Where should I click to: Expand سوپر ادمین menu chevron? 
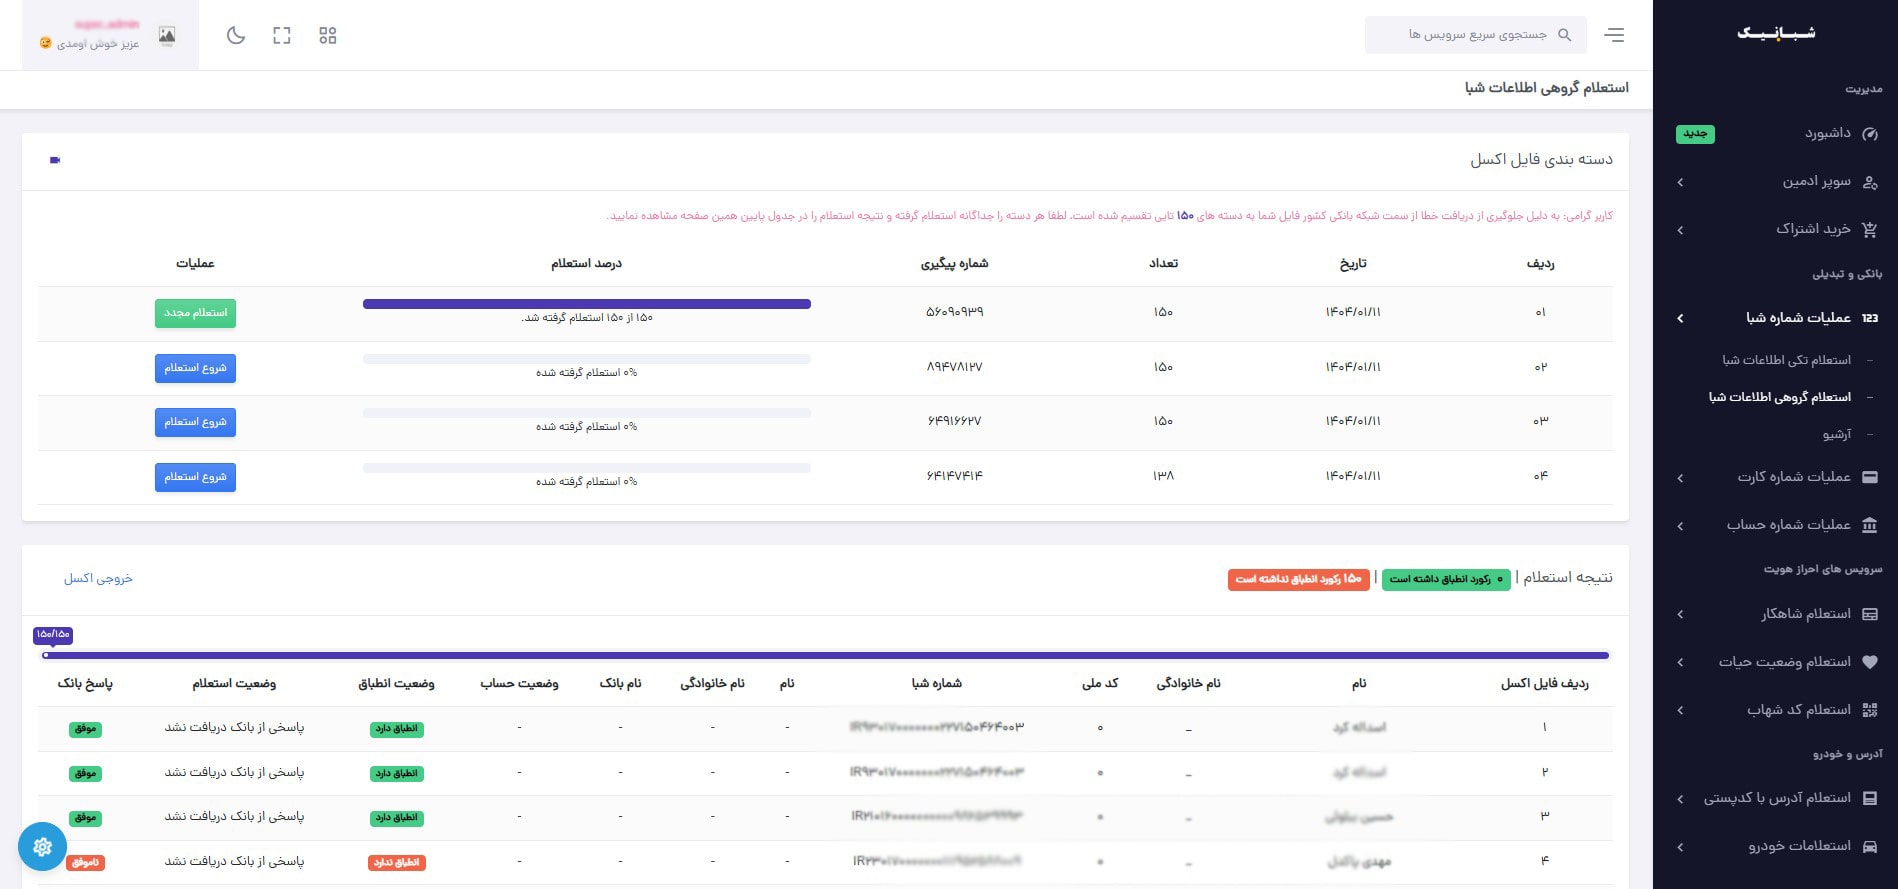click(1680, 182)
